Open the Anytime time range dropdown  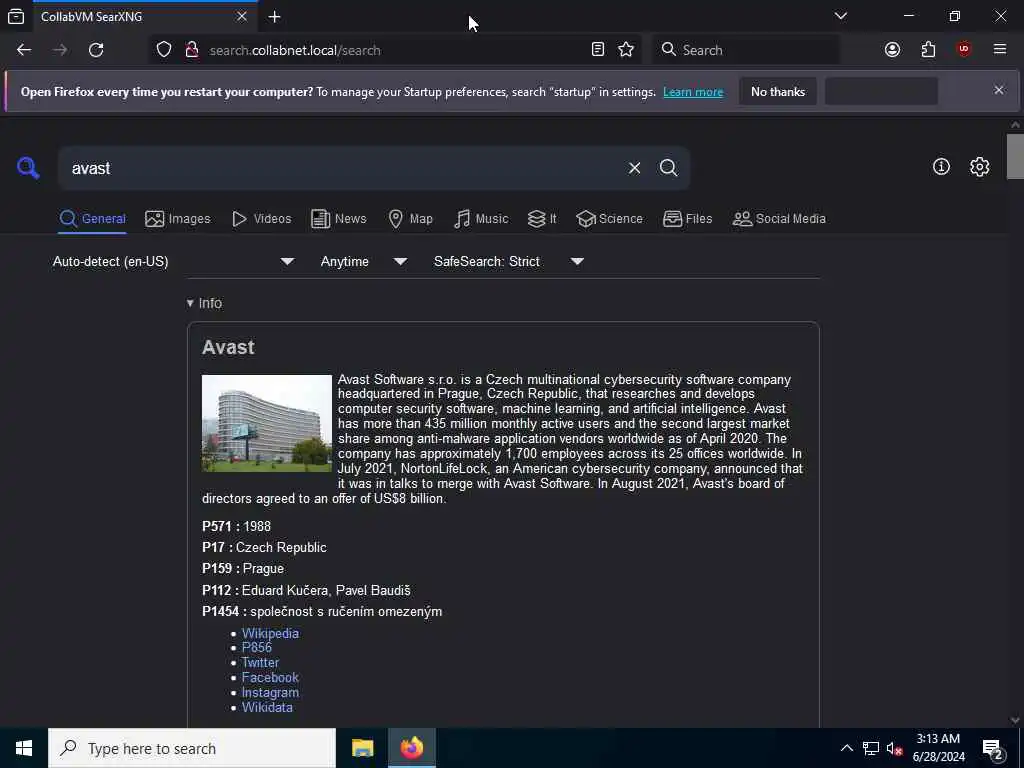click(364, 261)
